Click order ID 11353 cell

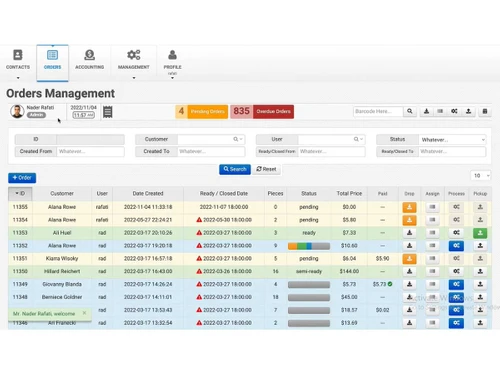(x=20, y=233)
